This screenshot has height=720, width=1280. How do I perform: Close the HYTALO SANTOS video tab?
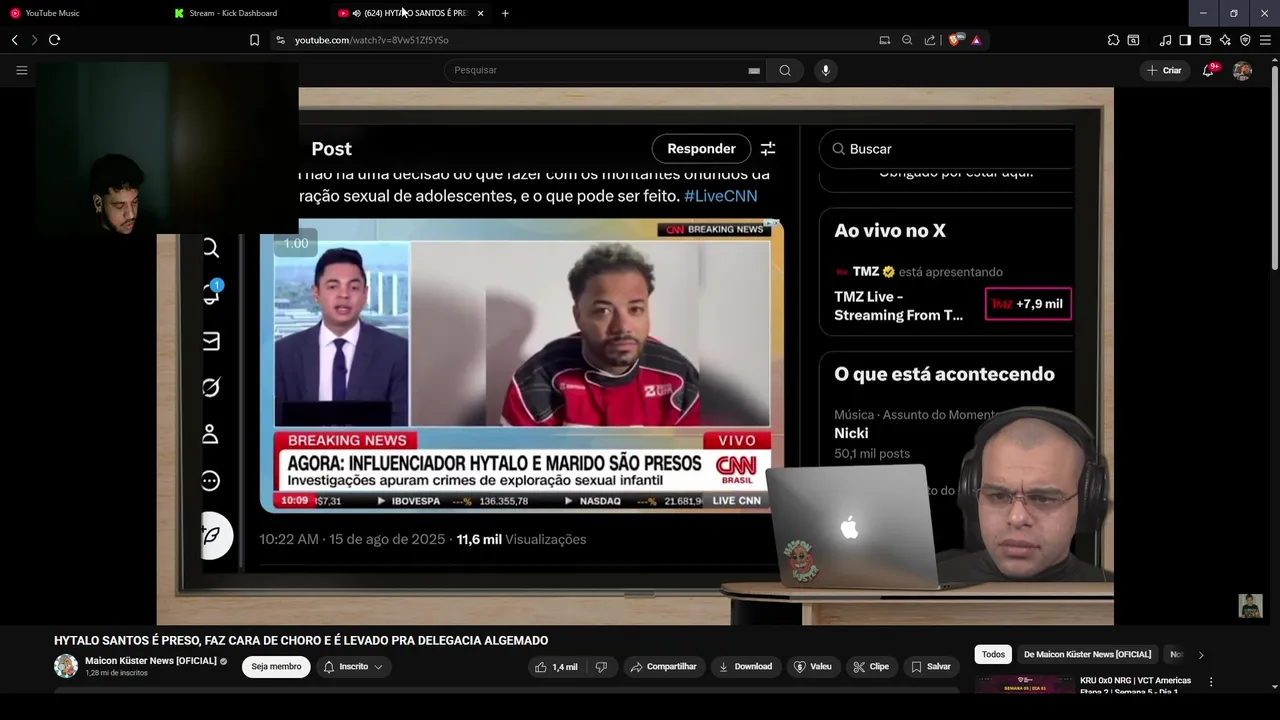click(481, 13)
